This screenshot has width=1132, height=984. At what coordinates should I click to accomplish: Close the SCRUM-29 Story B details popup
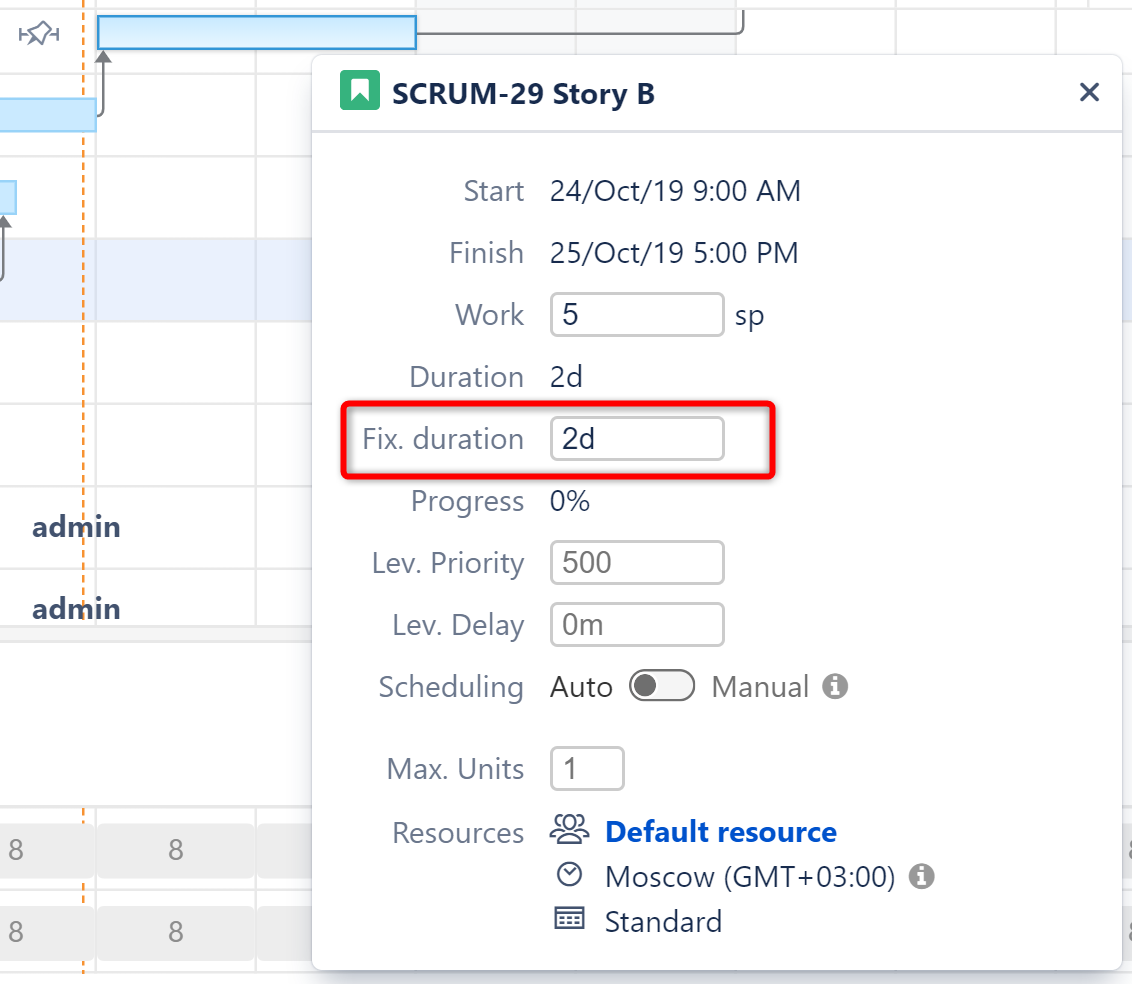tap(1089, 92)
